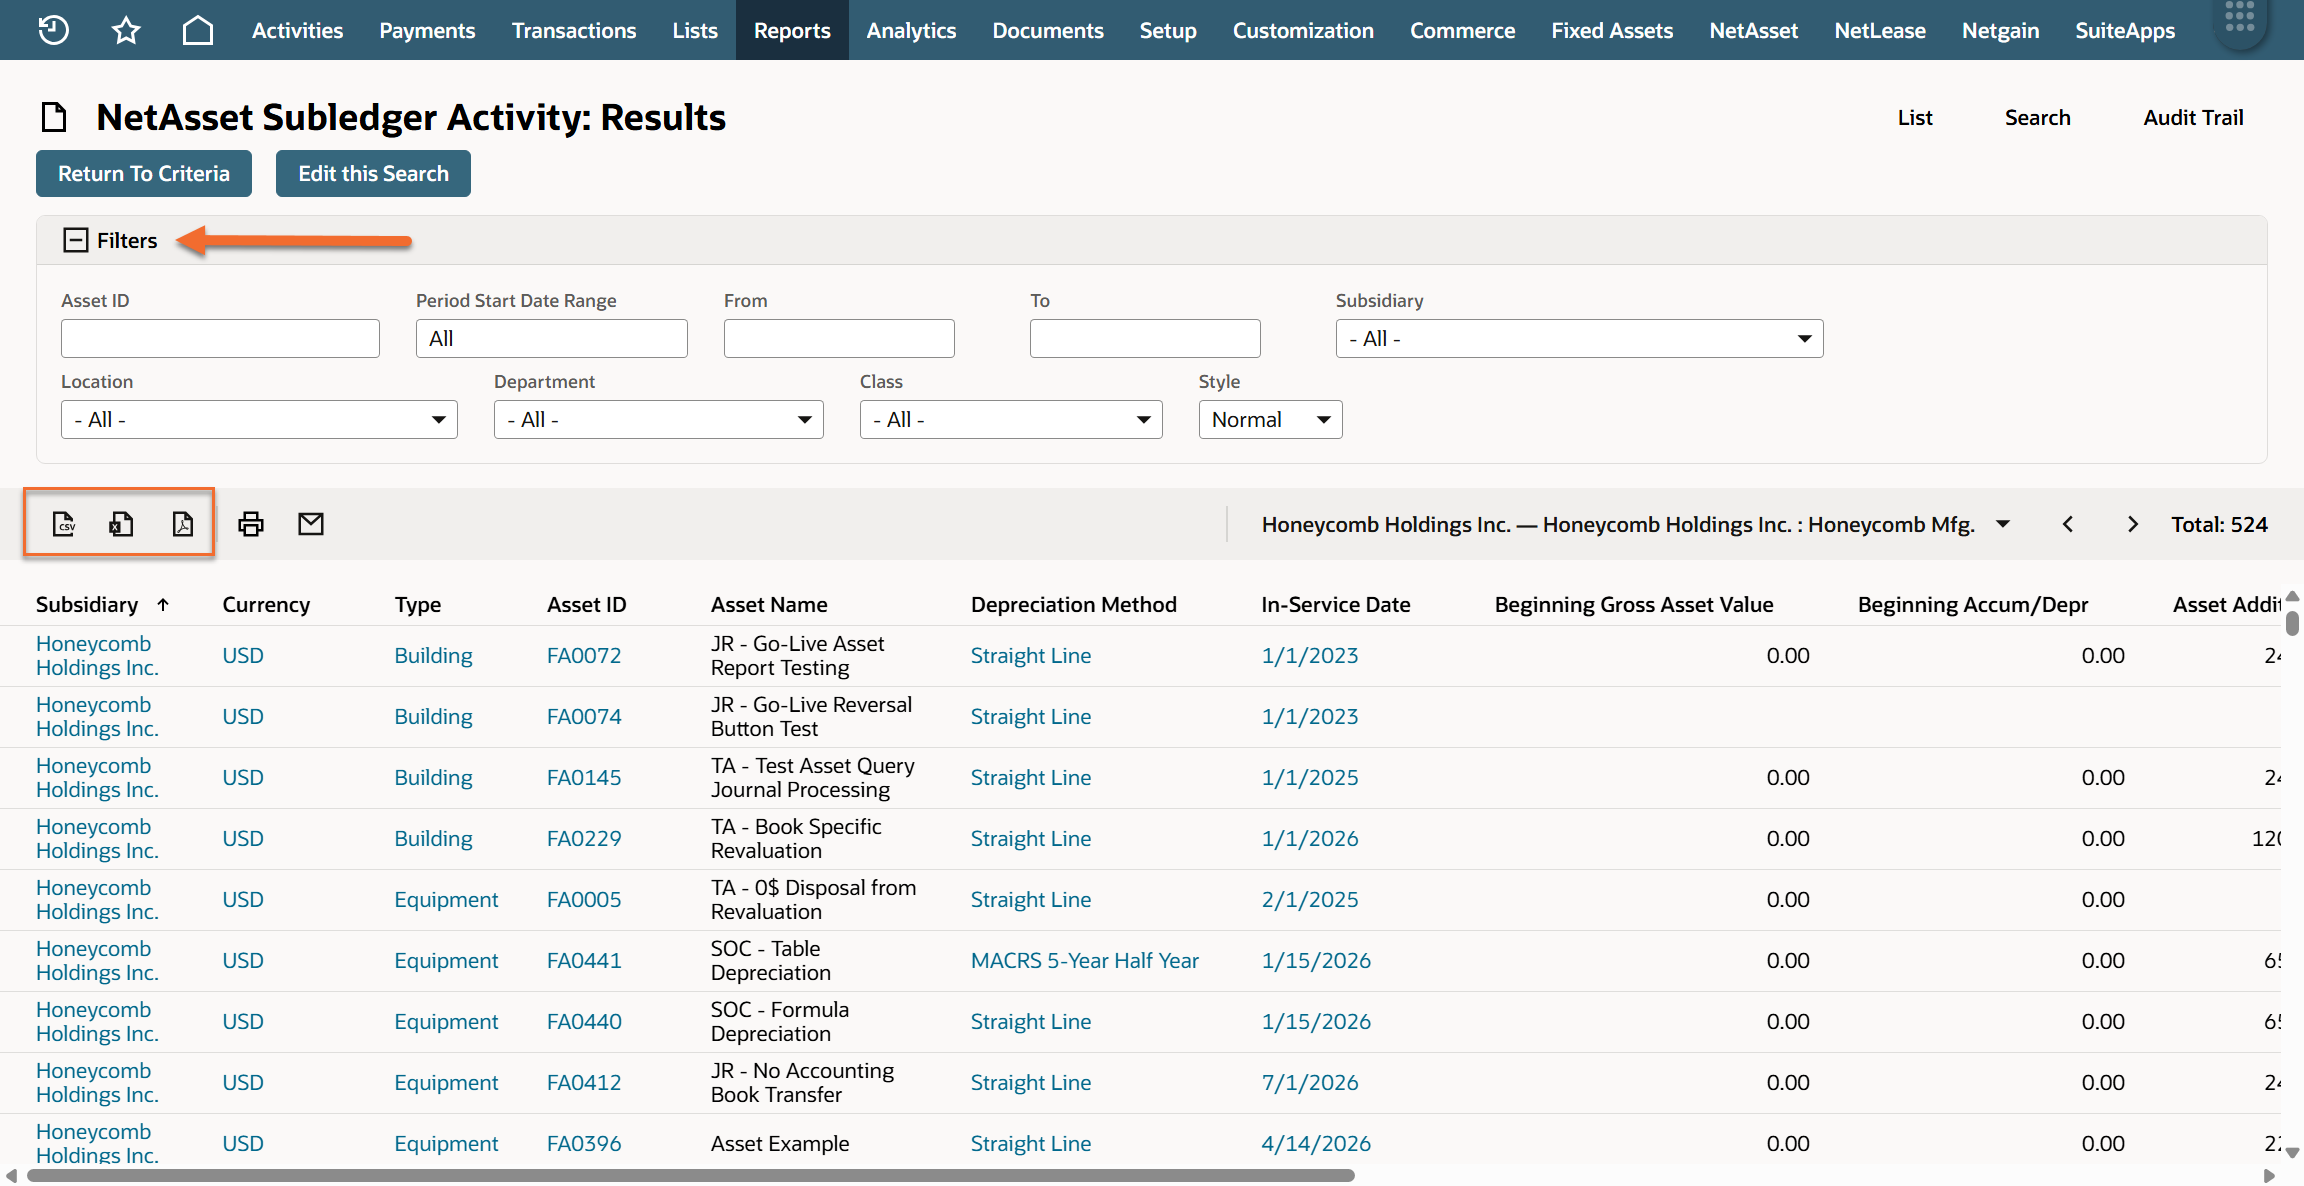Go to the Home dashboard icon
The width and height of the screenshot is (2304, 1186).
[198, 30]
